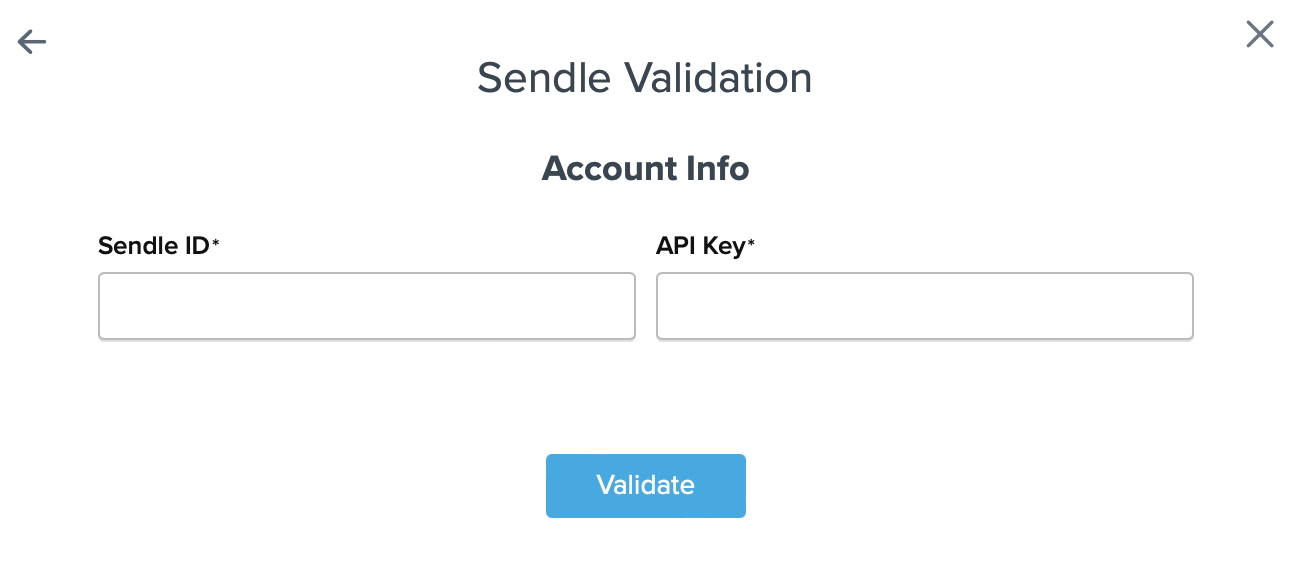The image size is (1290, 582).
Task: Submit the account info with Validate
Action: [645, 486]
